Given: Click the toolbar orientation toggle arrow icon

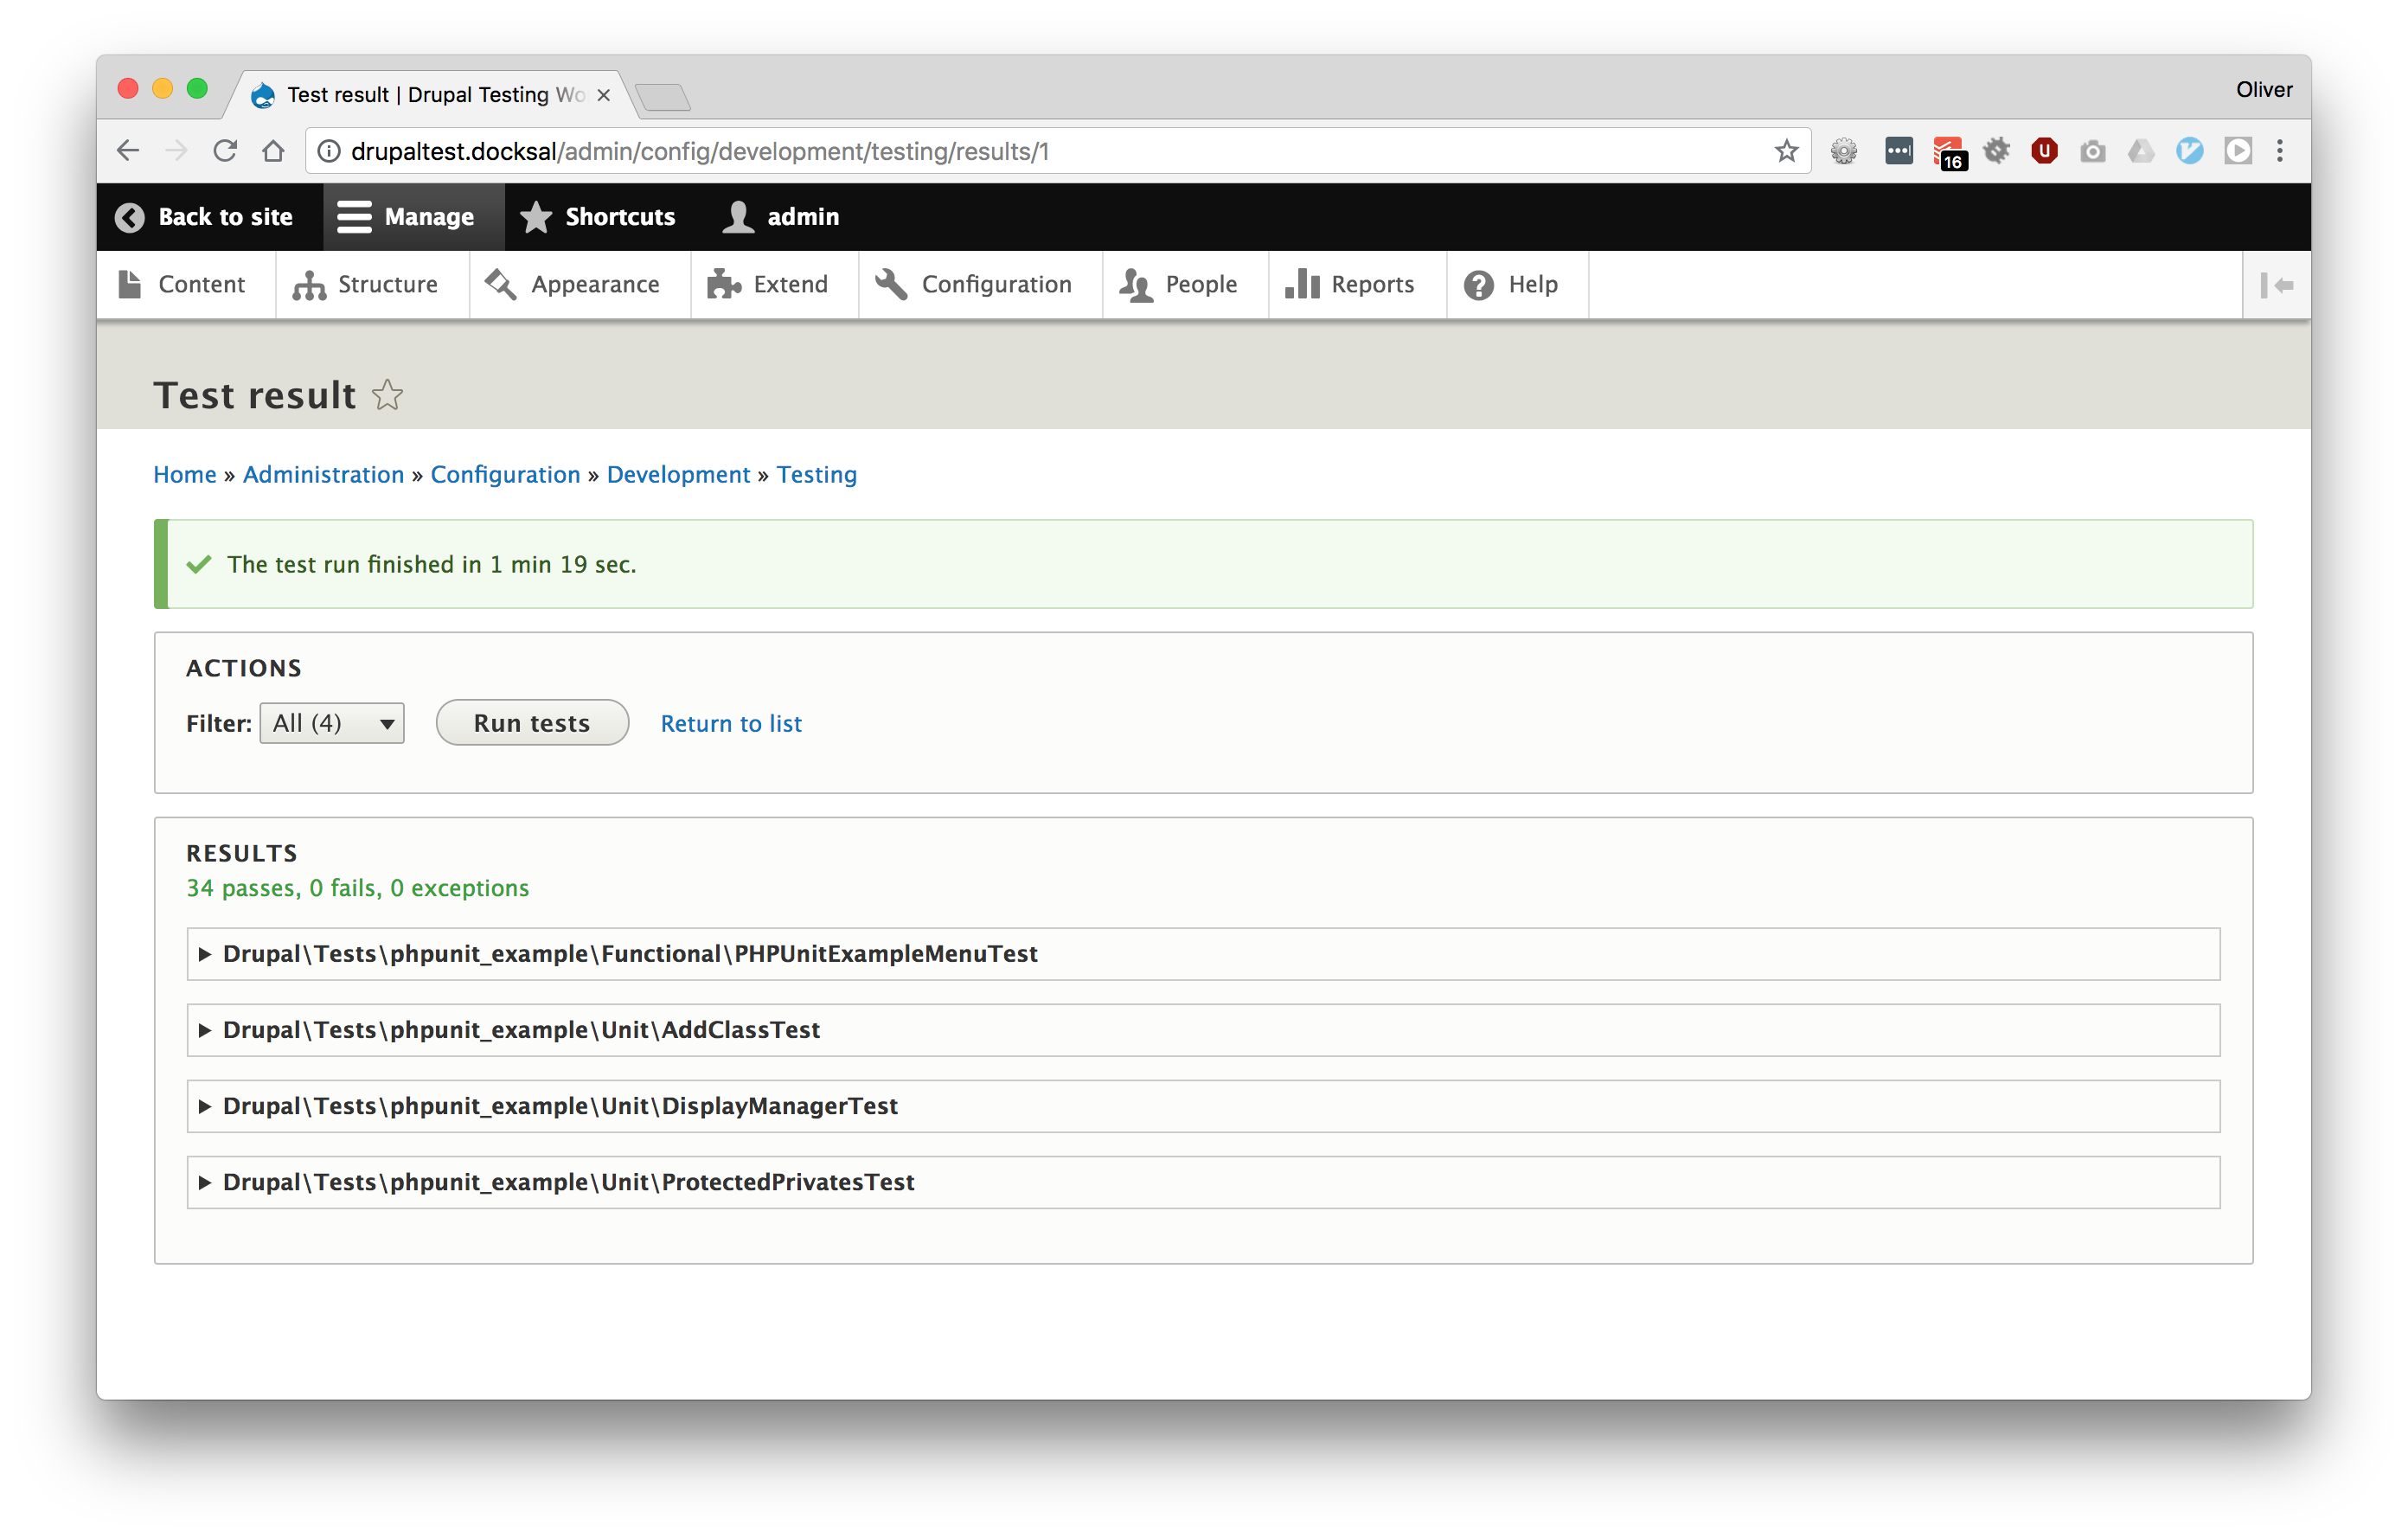Looking at the screenshot, I should [x=2276, y=285].
